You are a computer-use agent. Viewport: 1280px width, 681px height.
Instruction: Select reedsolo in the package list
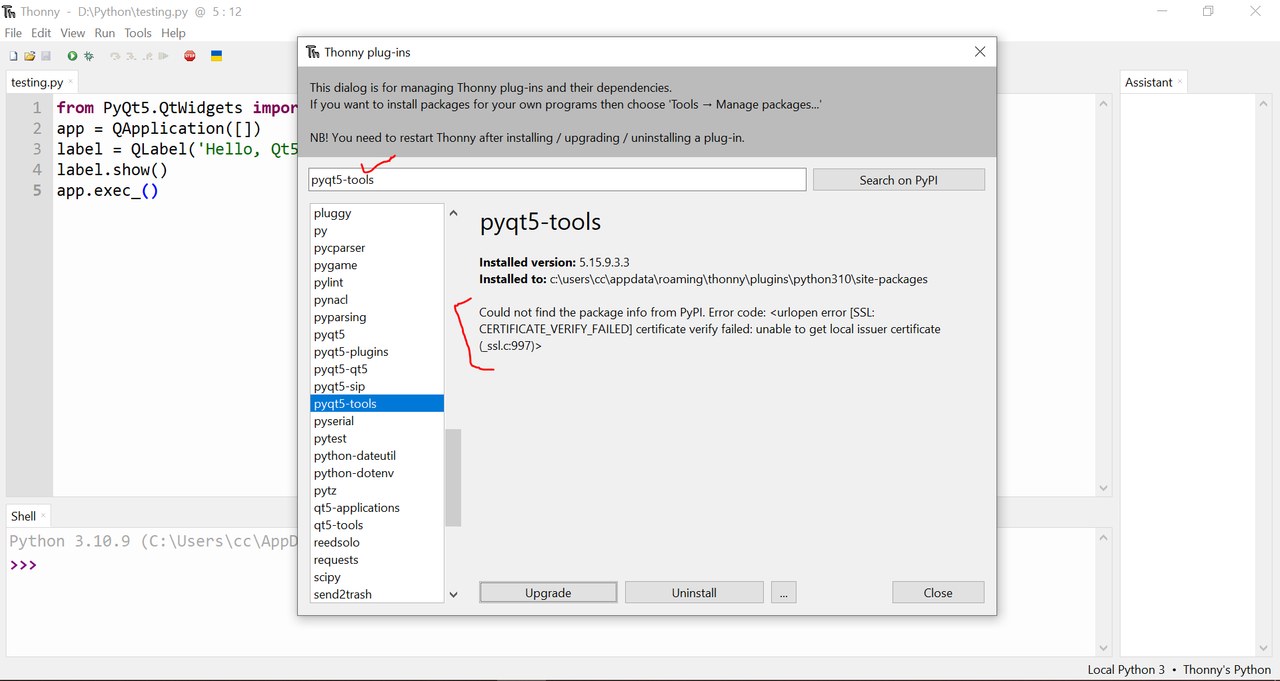(x=377, y=542)
